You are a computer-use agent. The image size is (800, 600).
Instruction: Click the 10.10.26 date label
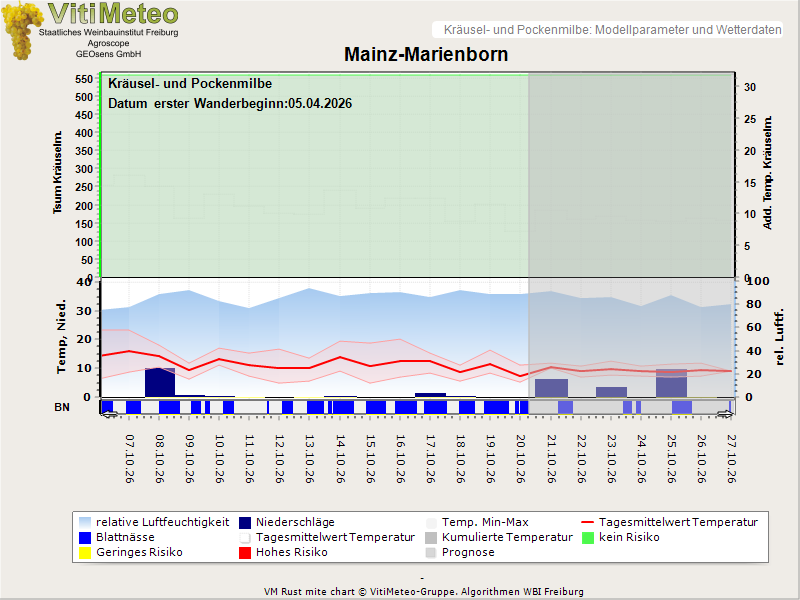click(220, 459)
